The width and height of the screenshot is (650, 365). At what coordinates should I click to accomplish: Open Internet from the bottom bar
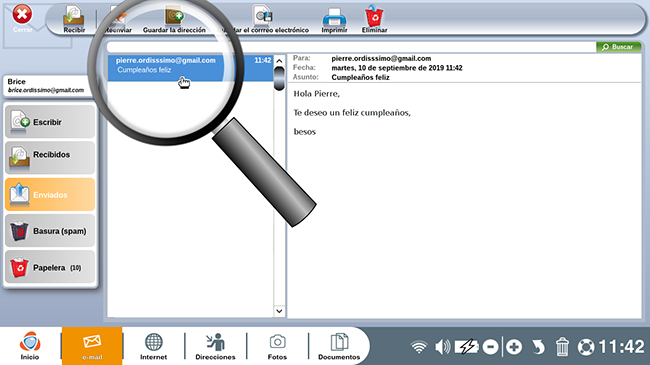click(153, 346)
